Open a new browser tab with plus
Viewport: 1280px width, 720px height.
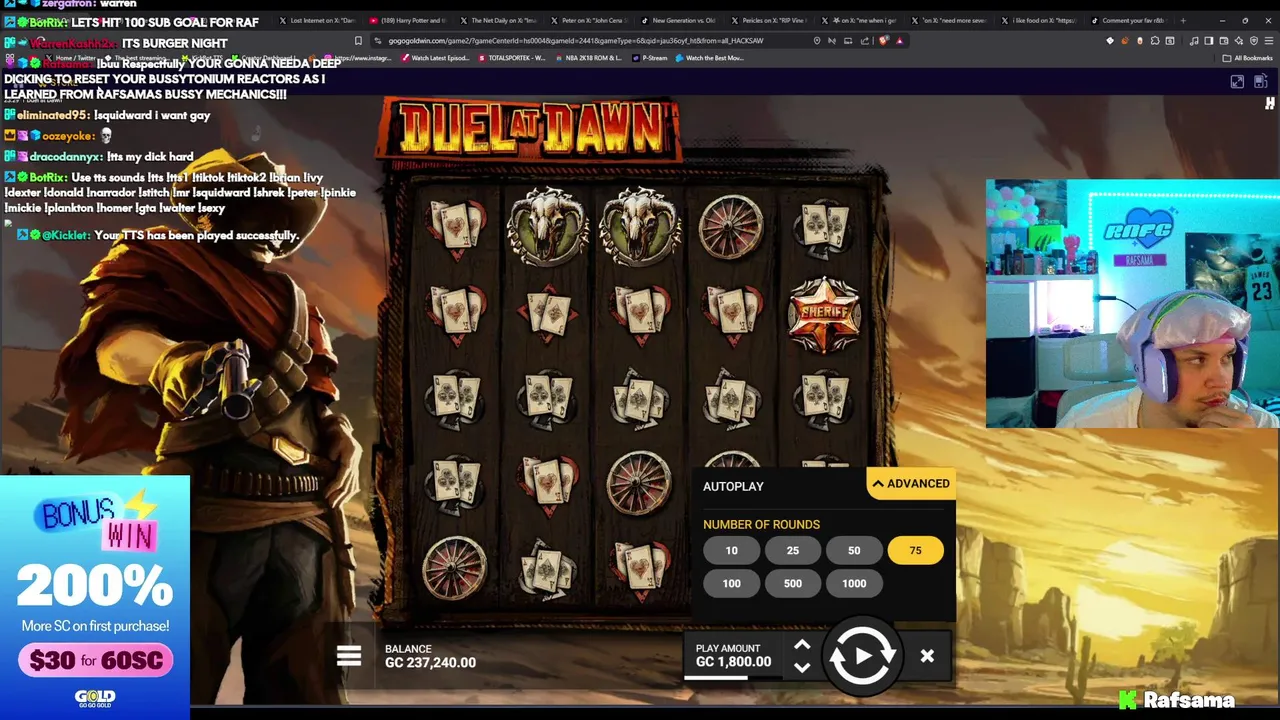click(x=1184, y=20)
